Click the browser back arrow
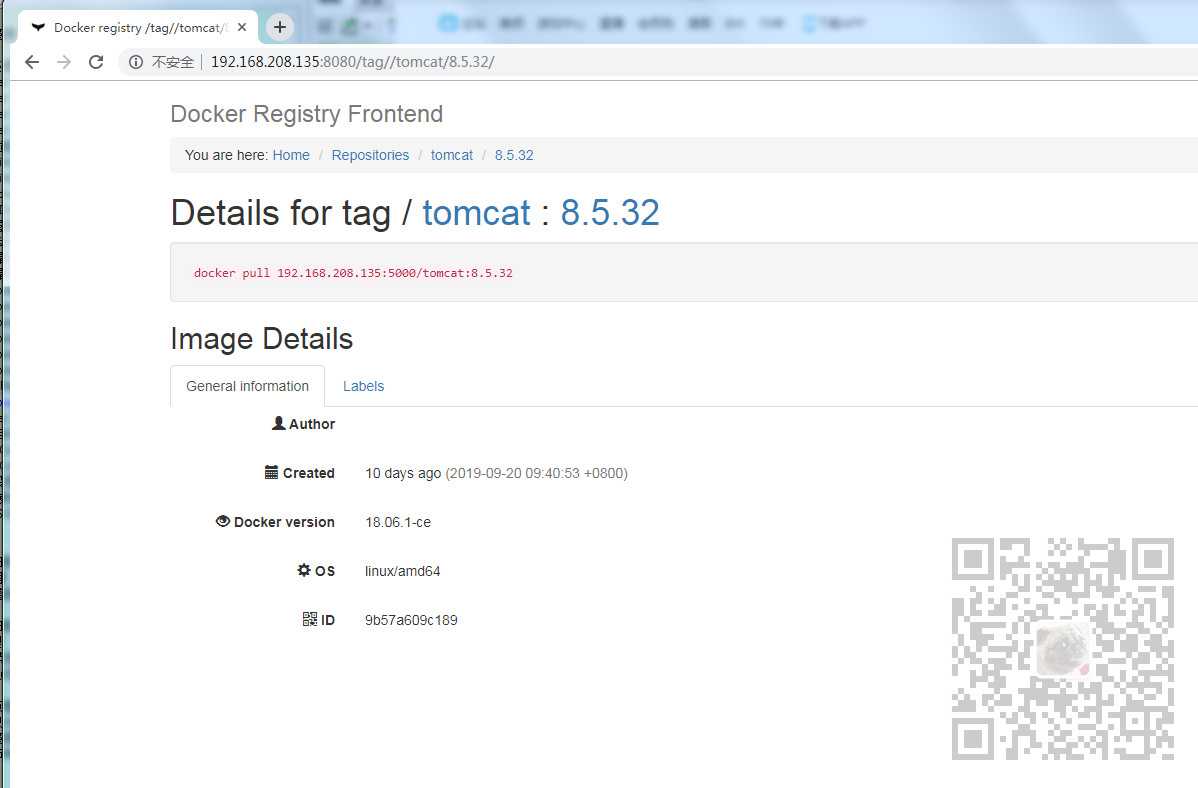This screenshot has height=788, width=1198. 32,62
